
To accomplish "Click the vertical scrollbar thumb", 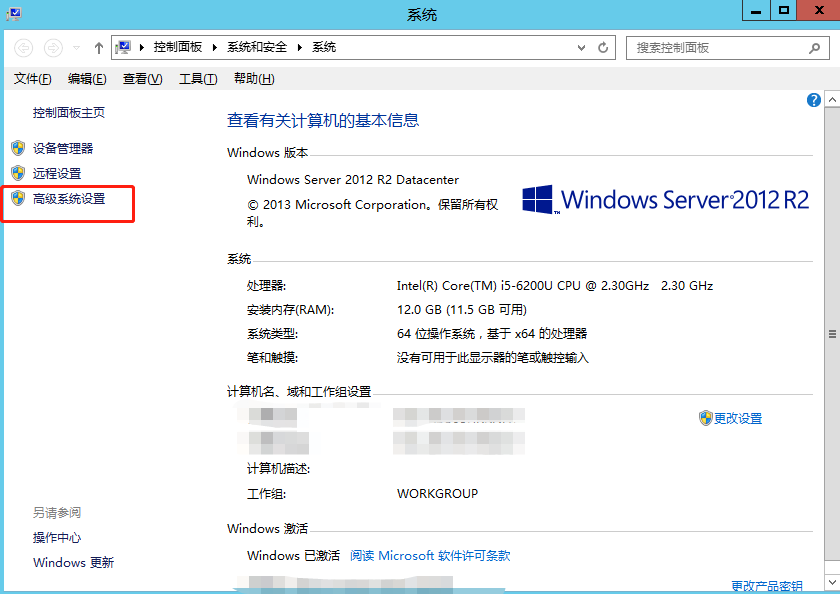I will pos(832,334).
